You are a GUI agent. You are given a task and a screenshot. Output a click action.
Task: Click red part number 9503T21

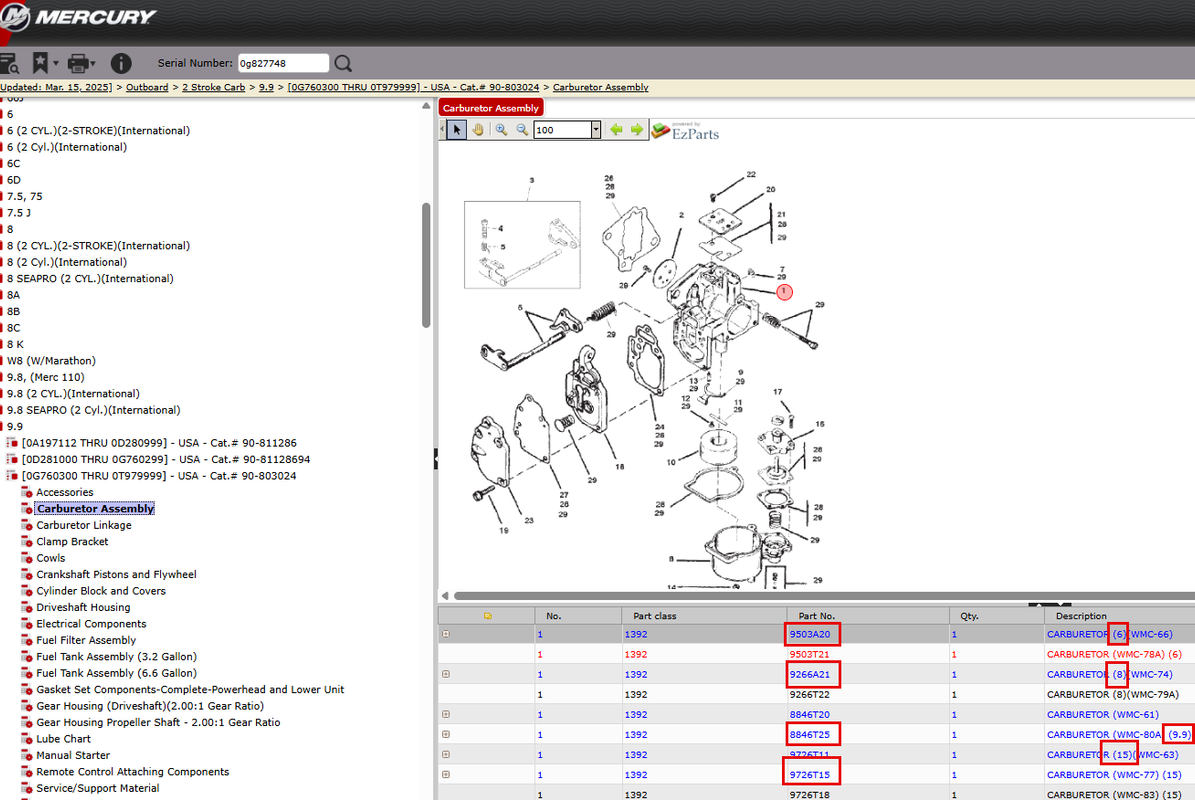pos(809,654)
